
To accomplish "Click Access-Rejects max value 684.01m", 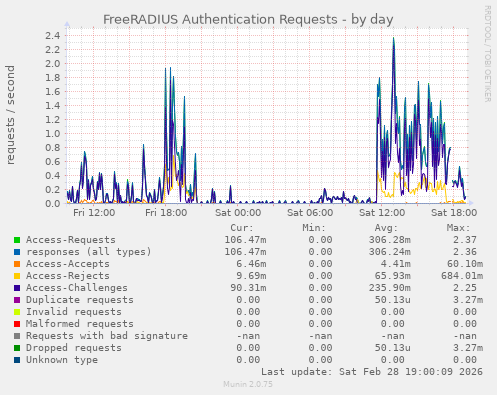I will [x=462, y=276].
